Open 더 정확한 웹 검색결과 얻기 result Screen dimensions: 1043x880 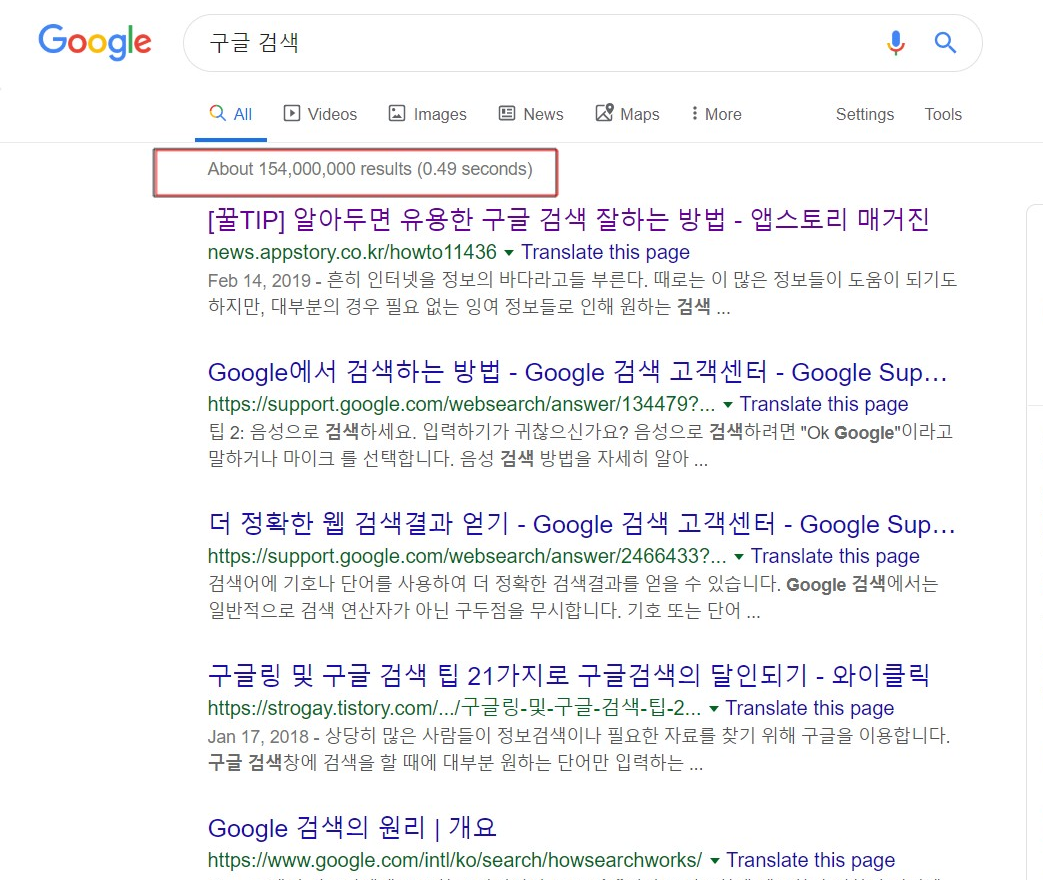tap(581, 524)
